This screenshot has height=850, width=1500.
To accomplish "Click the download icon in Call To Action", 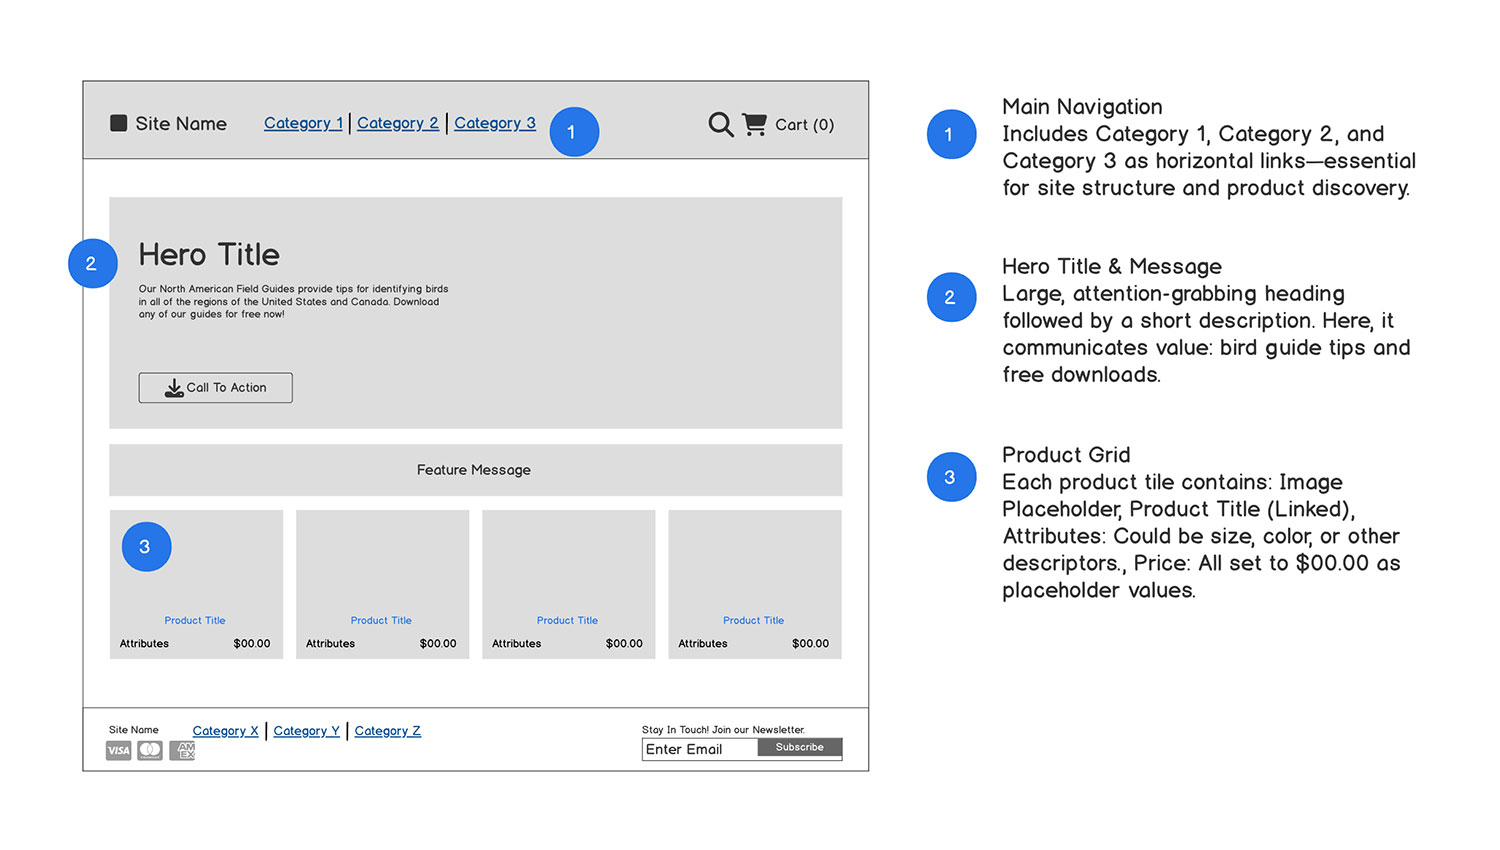I will [174, 388].
